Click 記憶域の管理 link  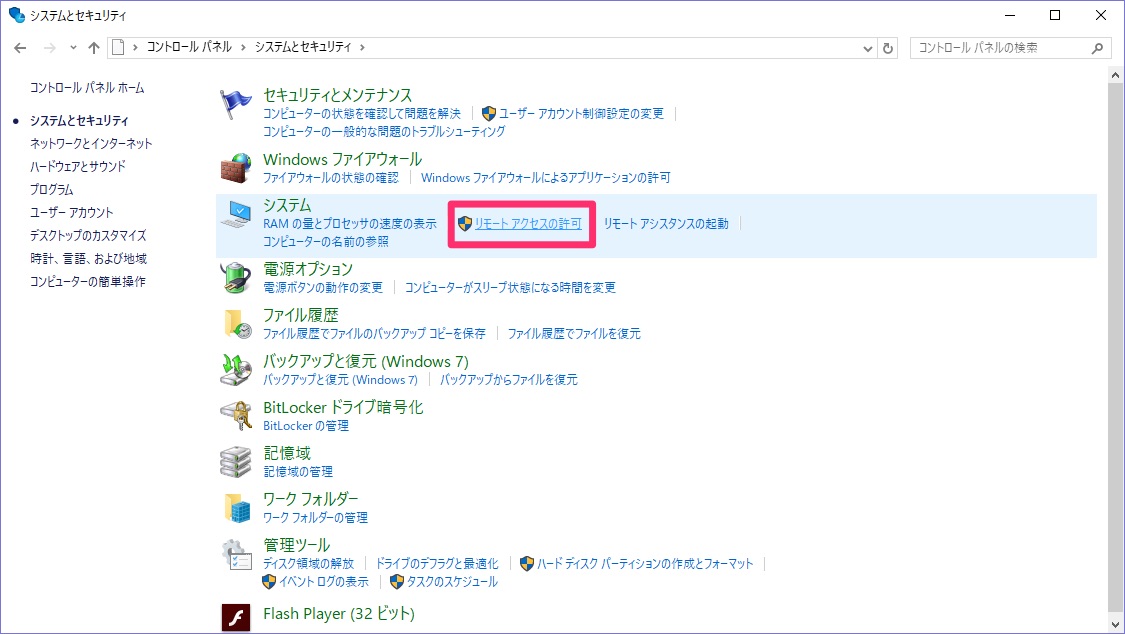click(298, 471)
